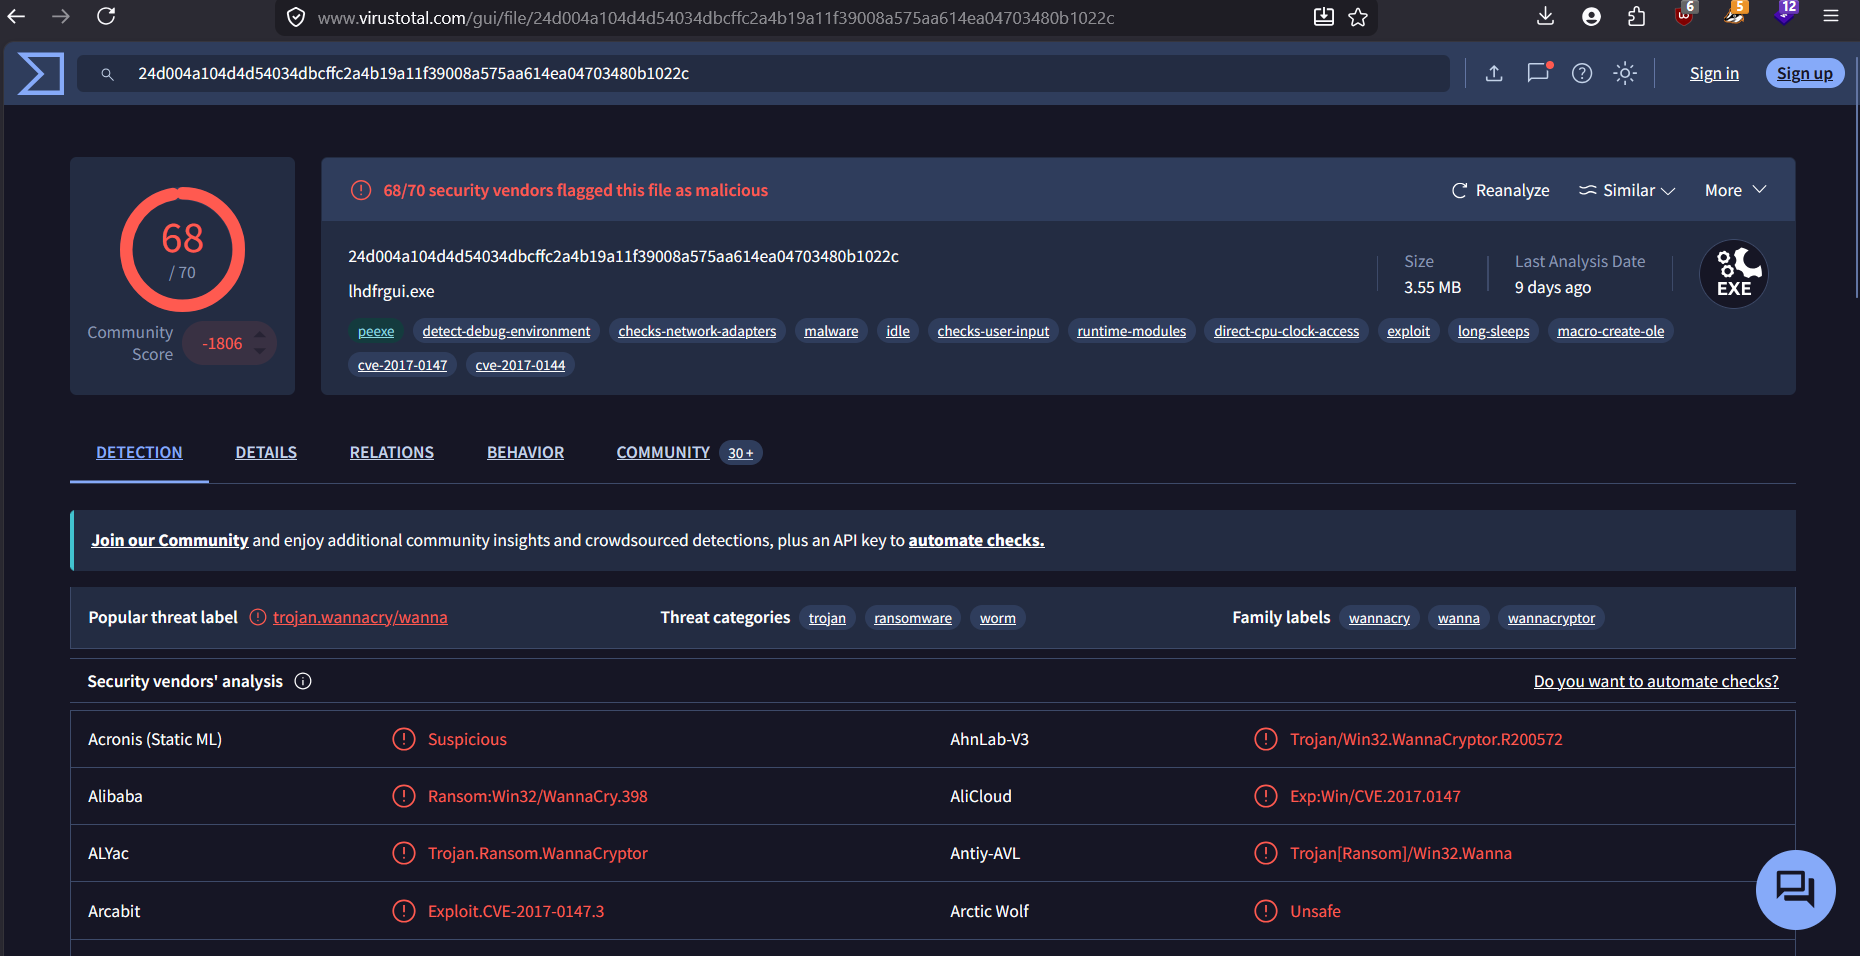The width and height of the screenshot is (1860, 956).
Task: Switch to the BEHAVIOR tab
Action: click(525, 452)
